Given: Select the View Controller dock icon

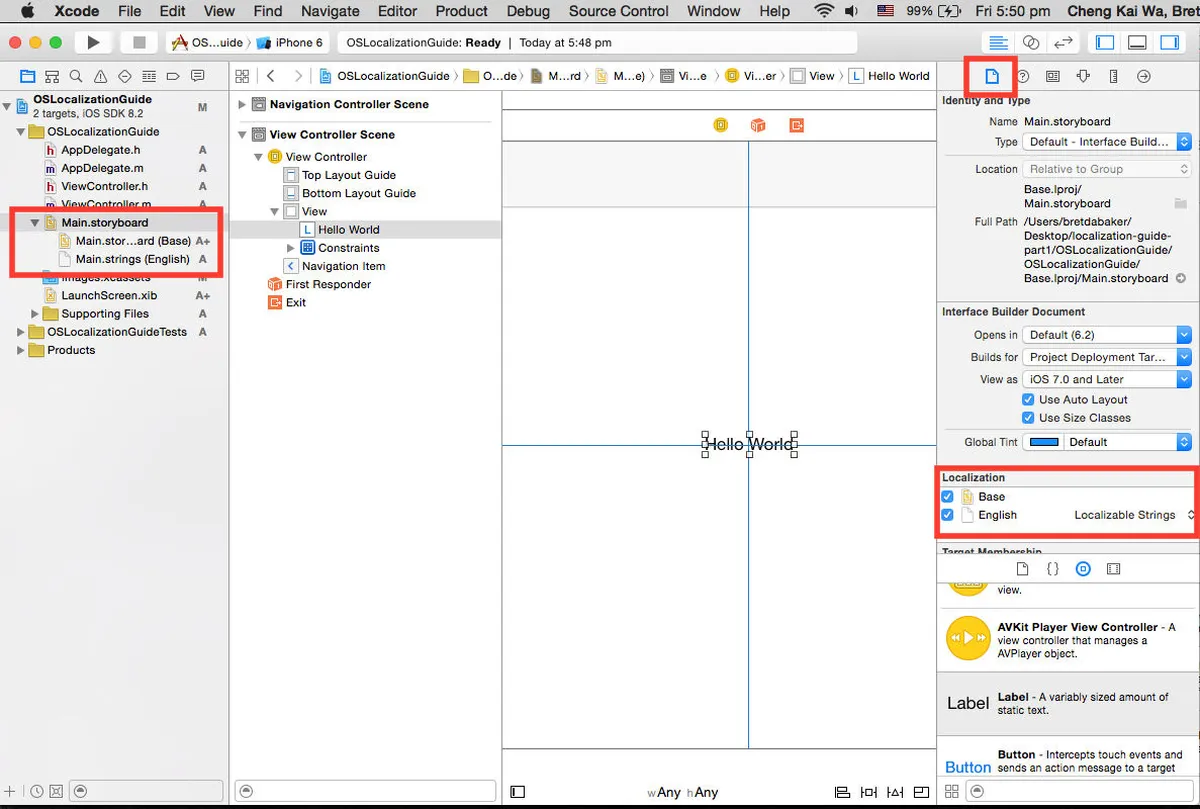Looking at the screenshot, I should 720,125.
